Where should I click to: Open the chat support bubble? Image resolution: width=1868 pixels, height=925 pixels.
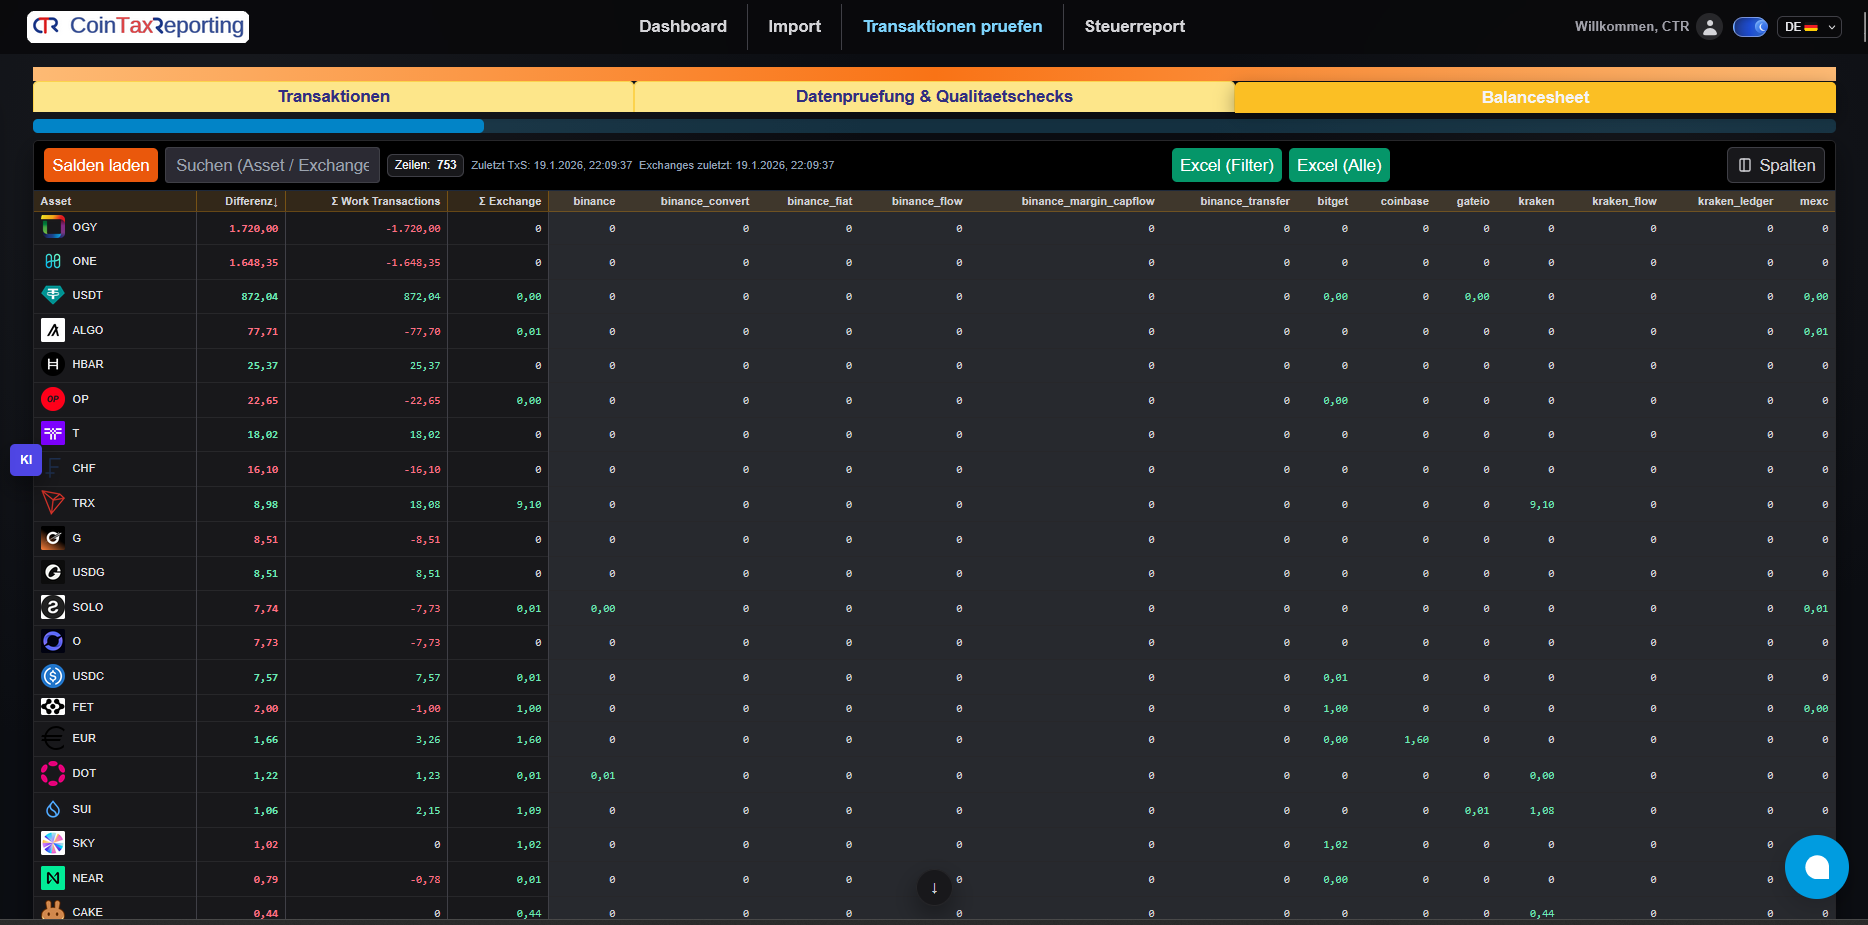[1816, 866]
